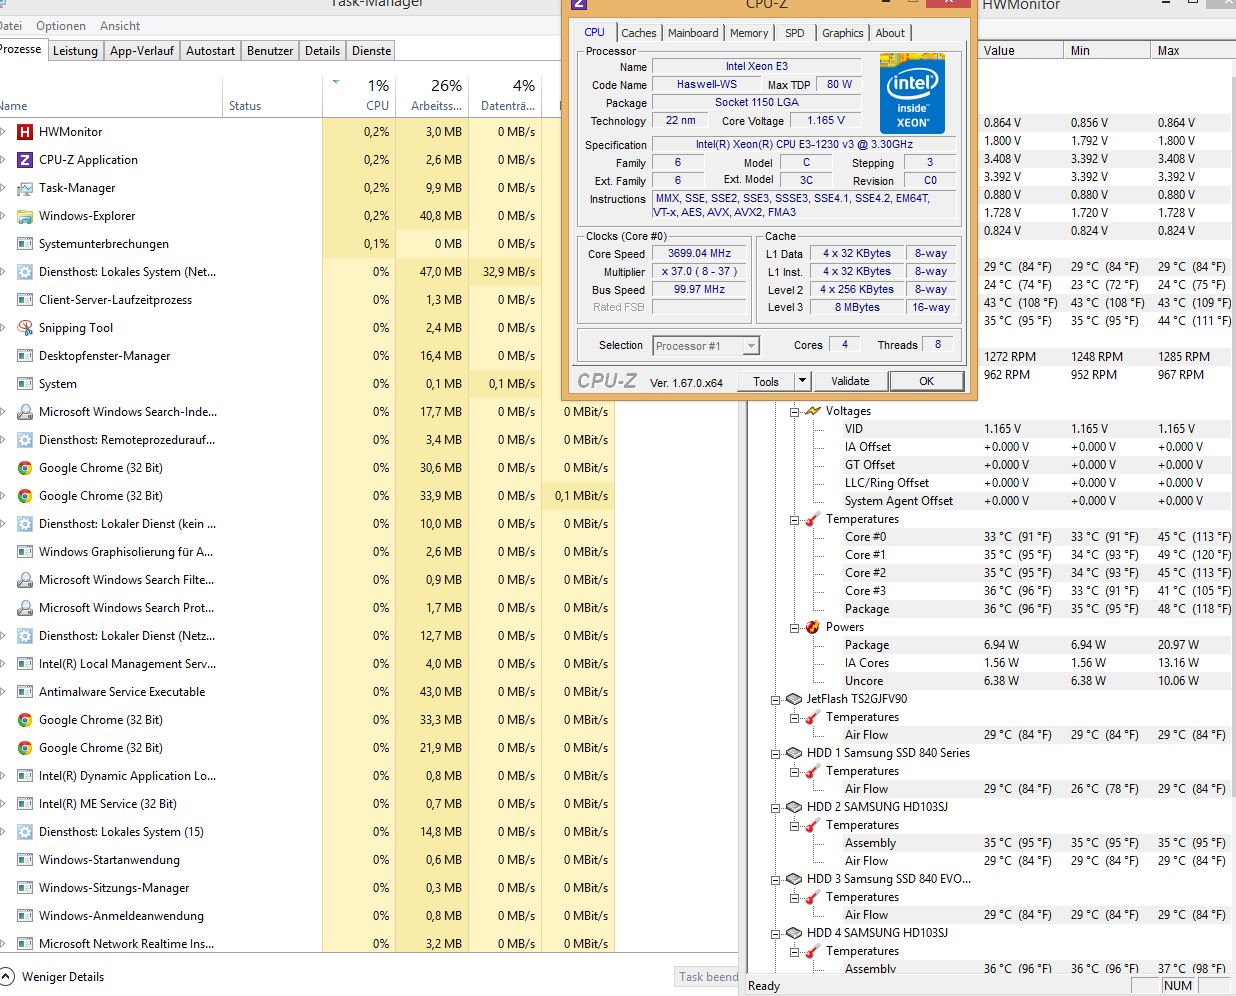The width and height of the screenshot is (1236, 996).
Task: Switch to the Leistung tab in Task-Manager
Action: pos(75,51)
